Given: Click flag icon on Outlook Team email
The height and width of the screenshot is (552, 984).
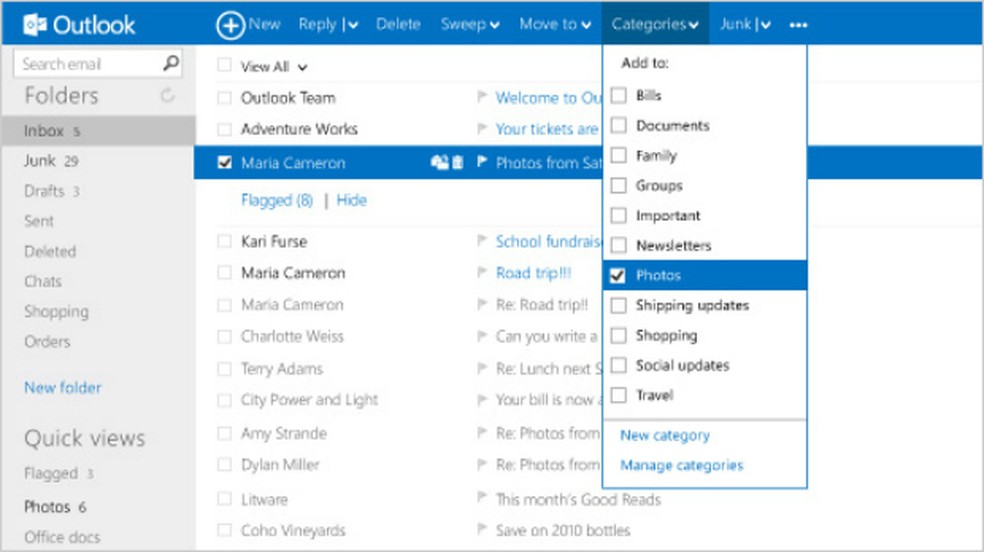Looking at the screenshot, I should (482, 97).
